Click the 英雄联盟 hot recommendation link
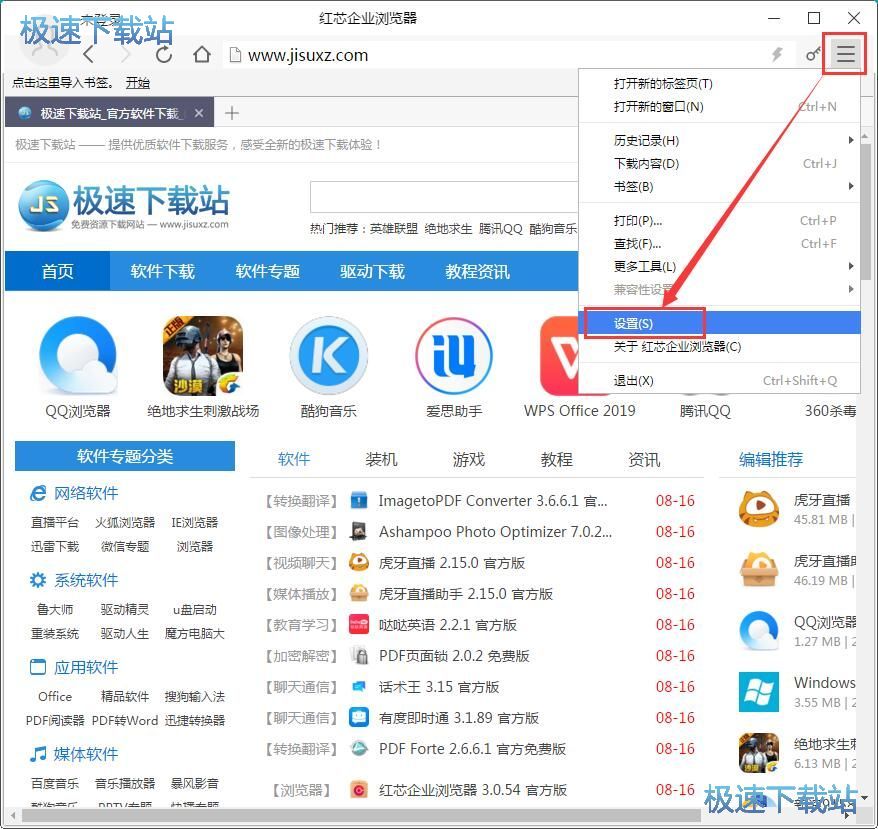The width and height of the screenshot is (878, 829). coord(394,229)
